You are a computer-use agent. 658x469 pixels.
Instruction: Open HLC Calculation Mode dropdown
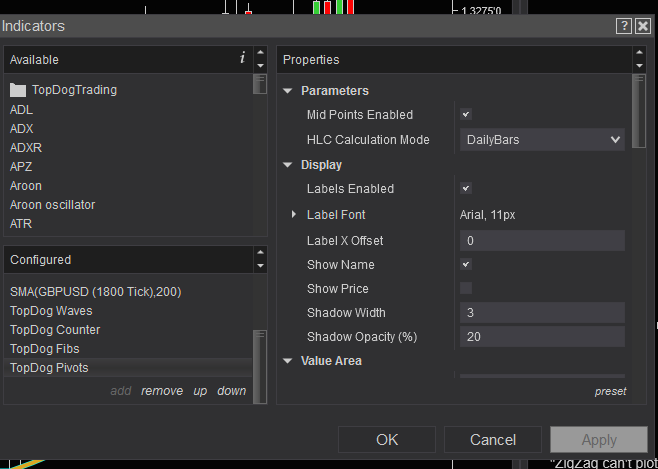coord(542,140)
